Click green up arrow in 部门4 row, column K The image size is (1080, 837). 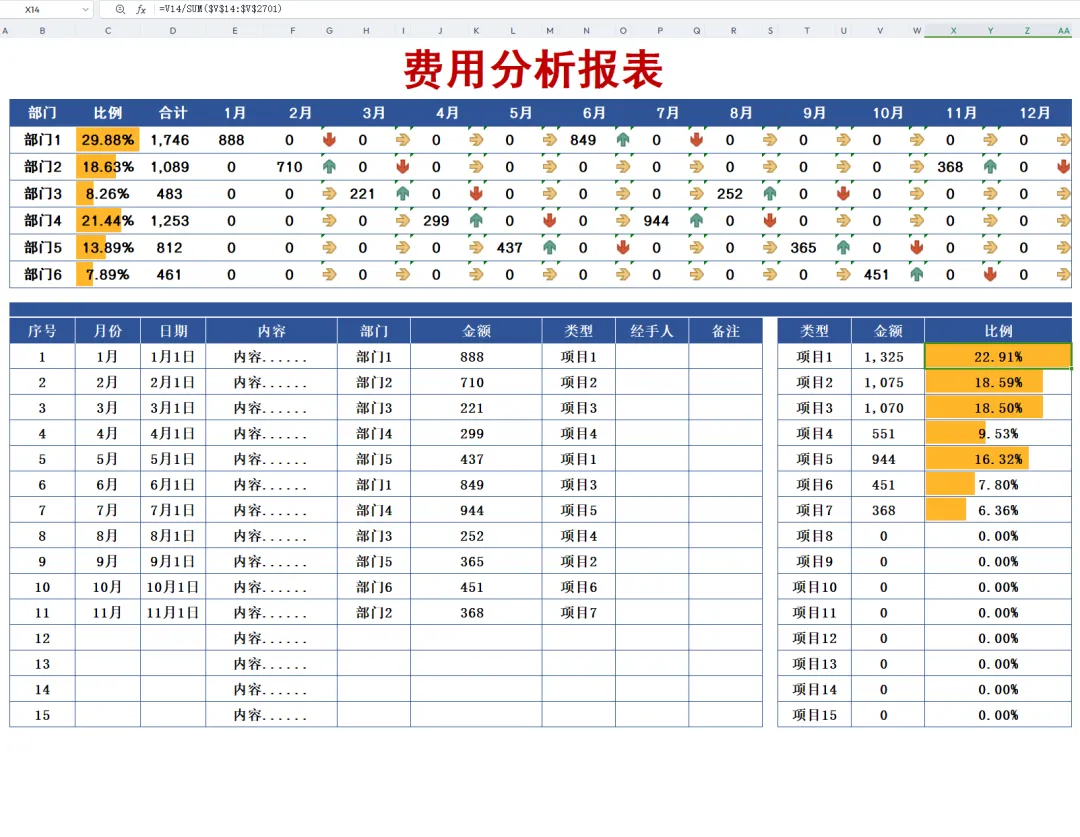coord(476,220)
